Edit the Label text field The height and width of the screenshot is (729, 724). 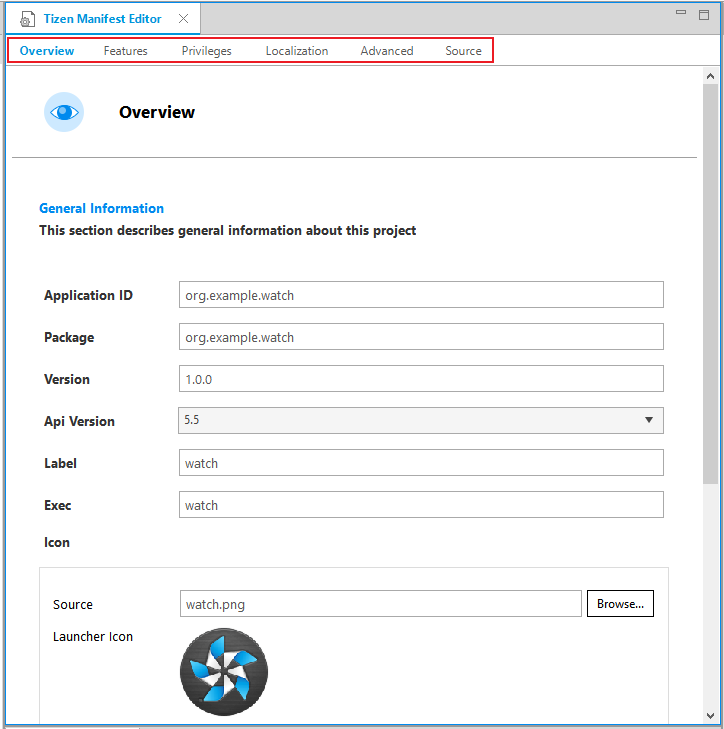tap(420, 463)
